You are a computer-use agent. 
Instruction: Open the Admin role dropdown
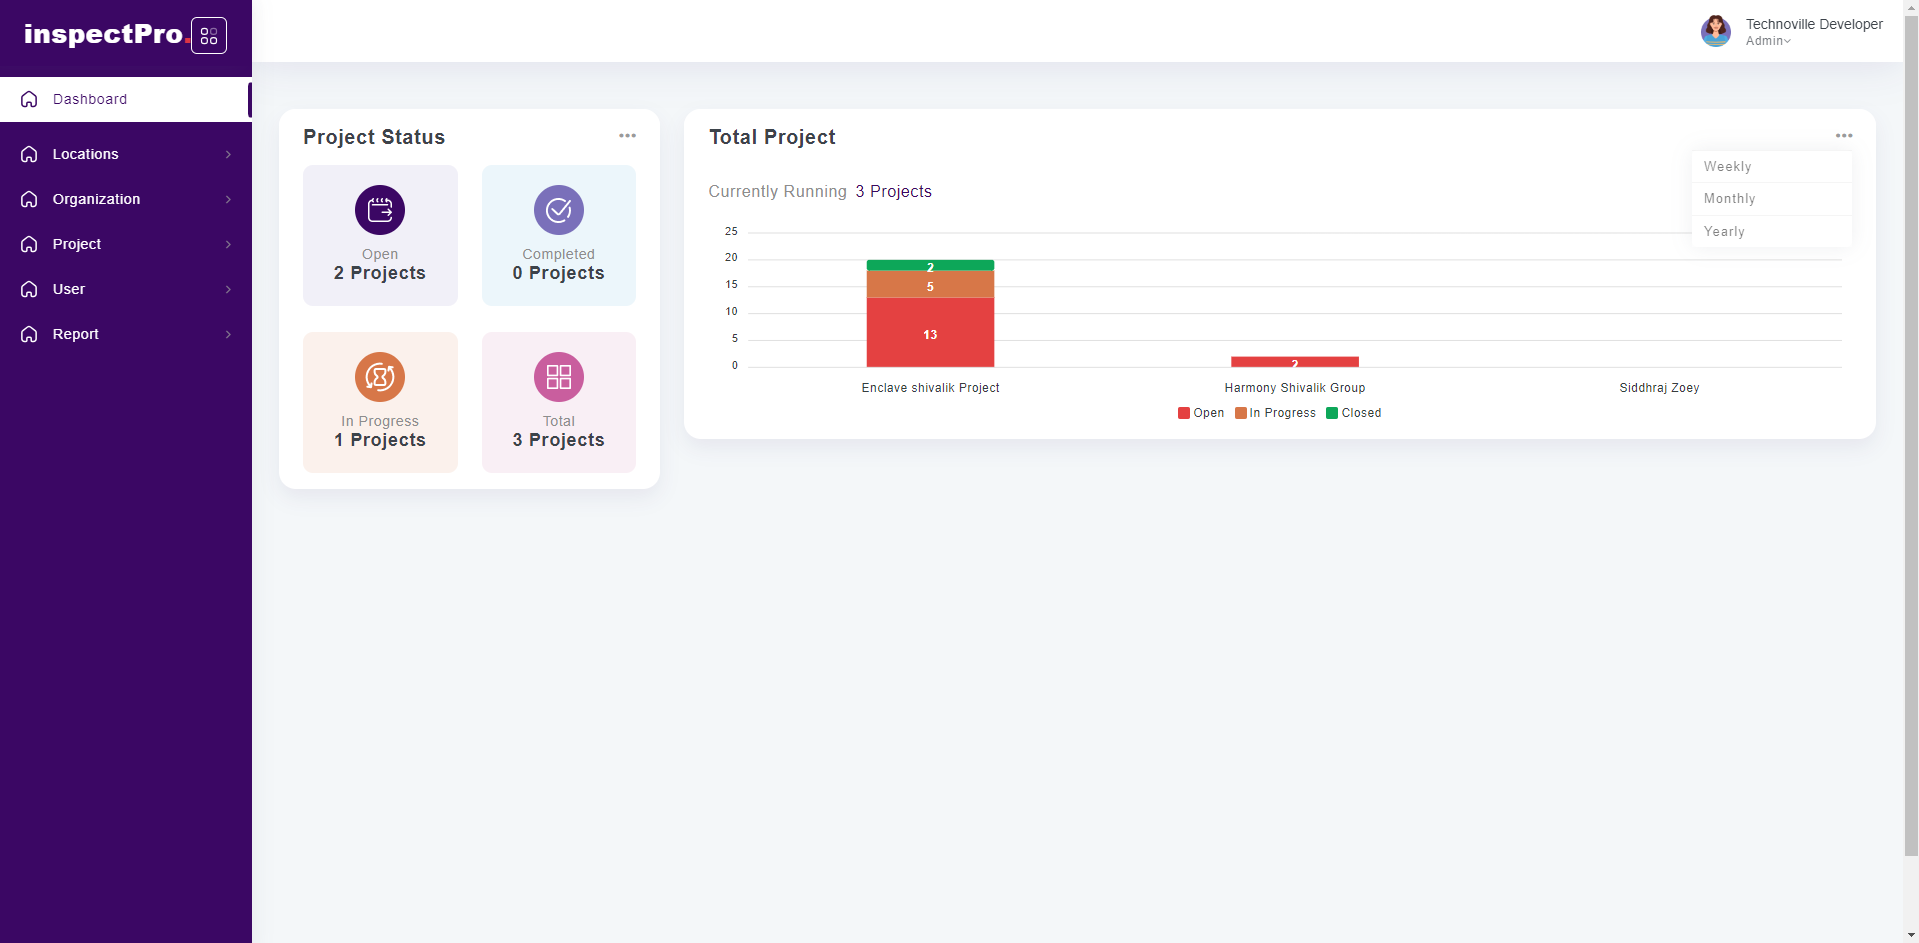1768,41
